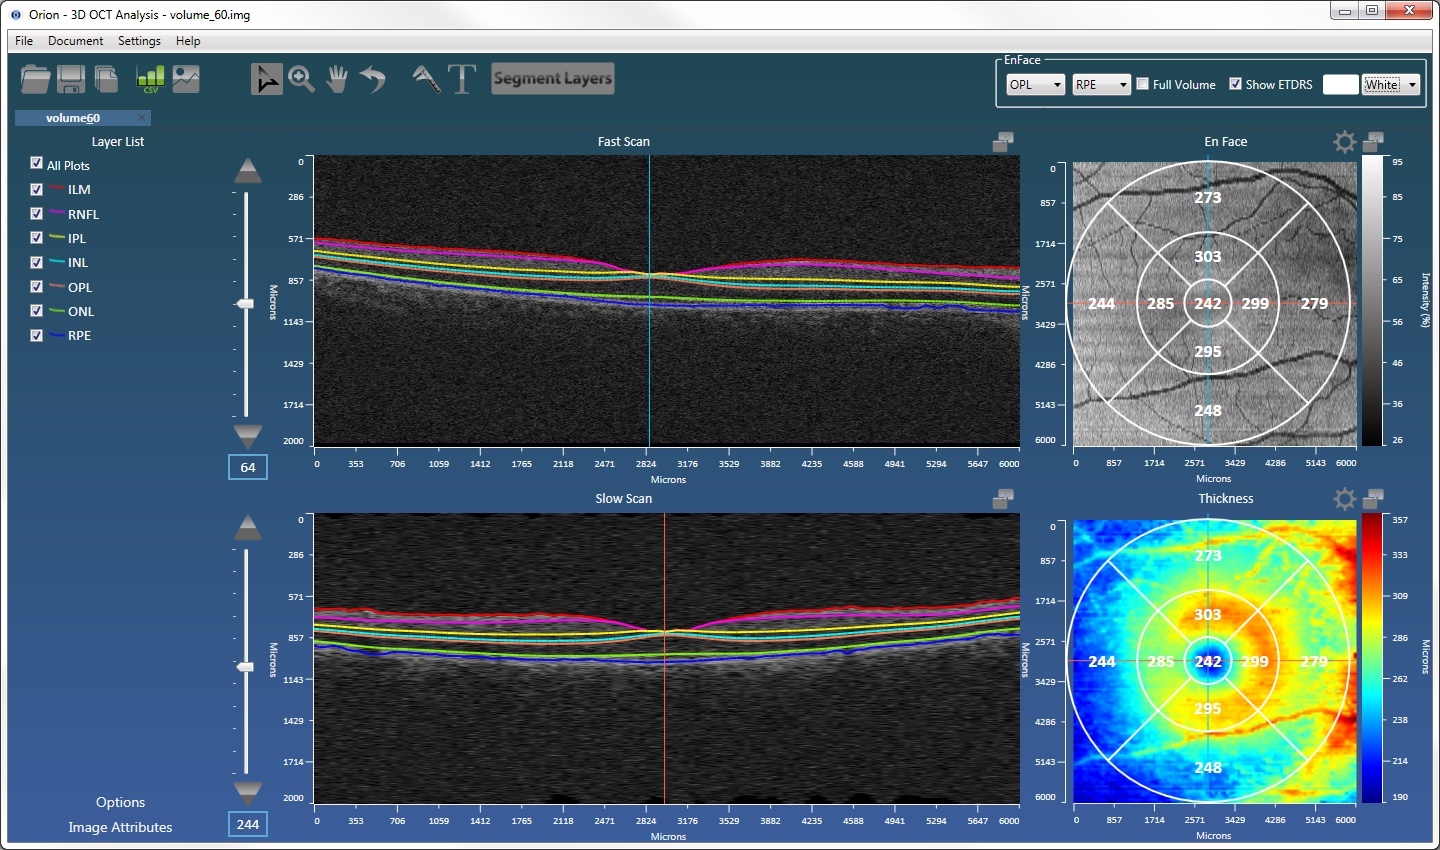The height and width of the screenshot is (850, 1440).
Task: Open the Document menu
Action: (76, 41)
